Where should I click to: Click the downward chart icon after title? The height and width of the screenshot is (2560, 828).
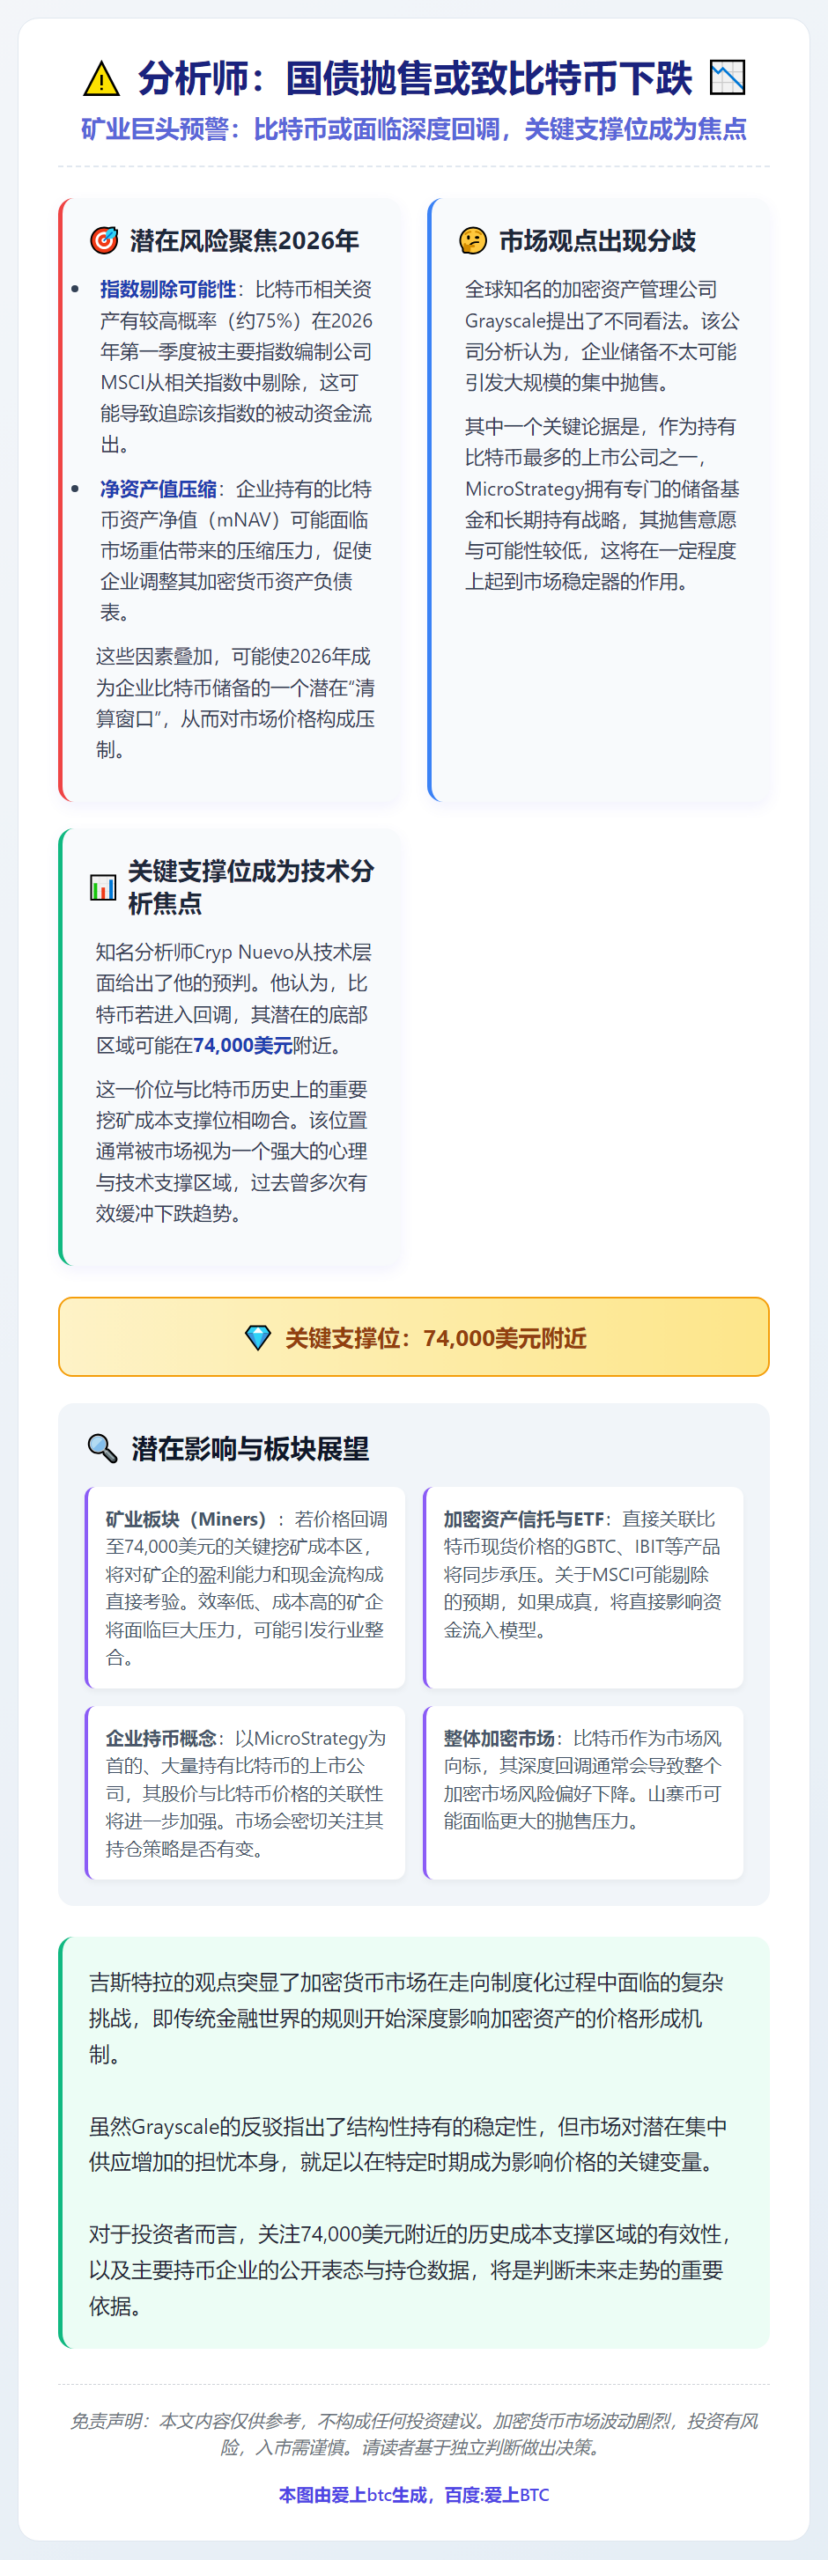(727, 77)
